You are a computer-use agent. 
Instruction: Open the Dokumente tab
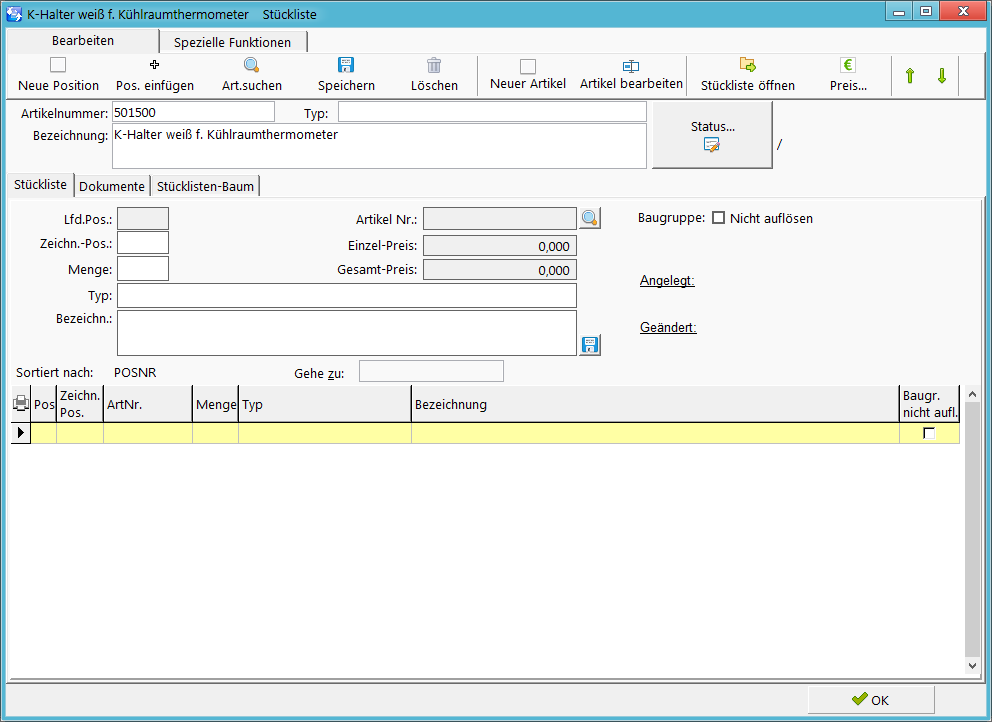coord(112,187)
